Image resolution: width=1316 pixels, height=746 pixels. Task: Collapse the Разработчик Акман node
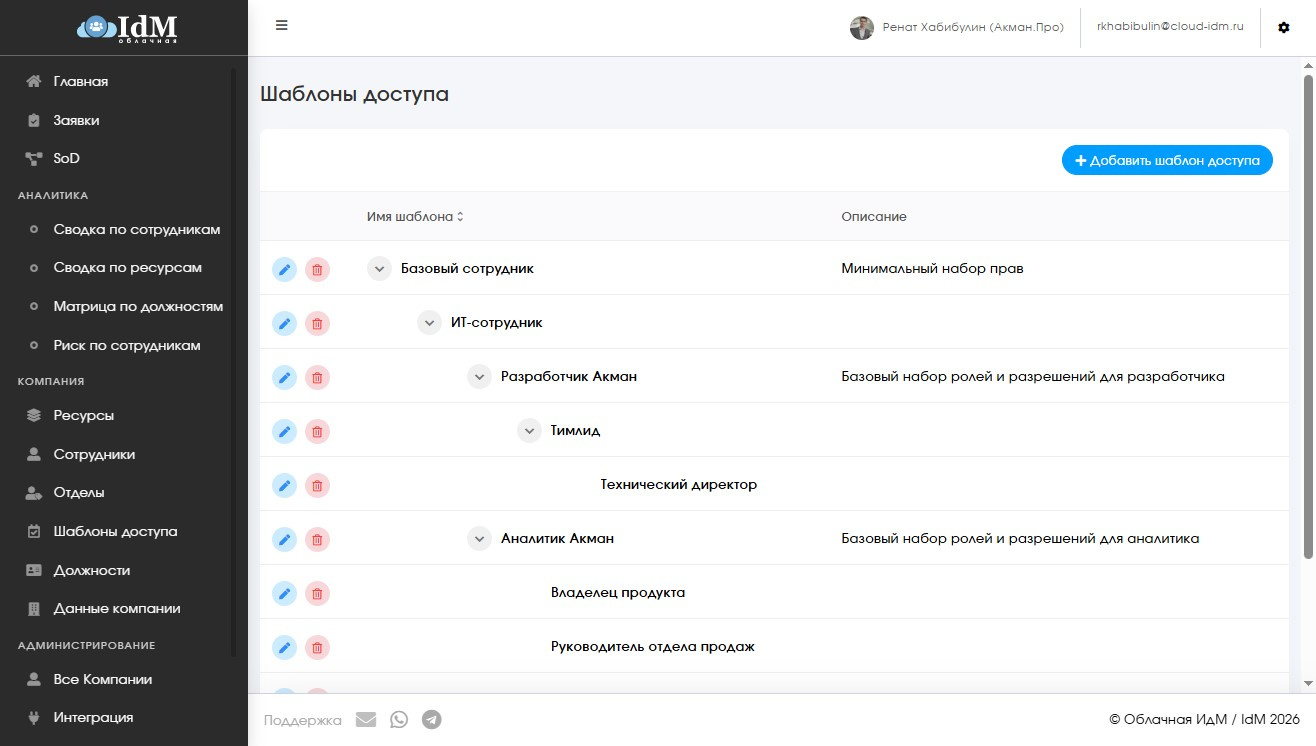[x=479, y=377]
